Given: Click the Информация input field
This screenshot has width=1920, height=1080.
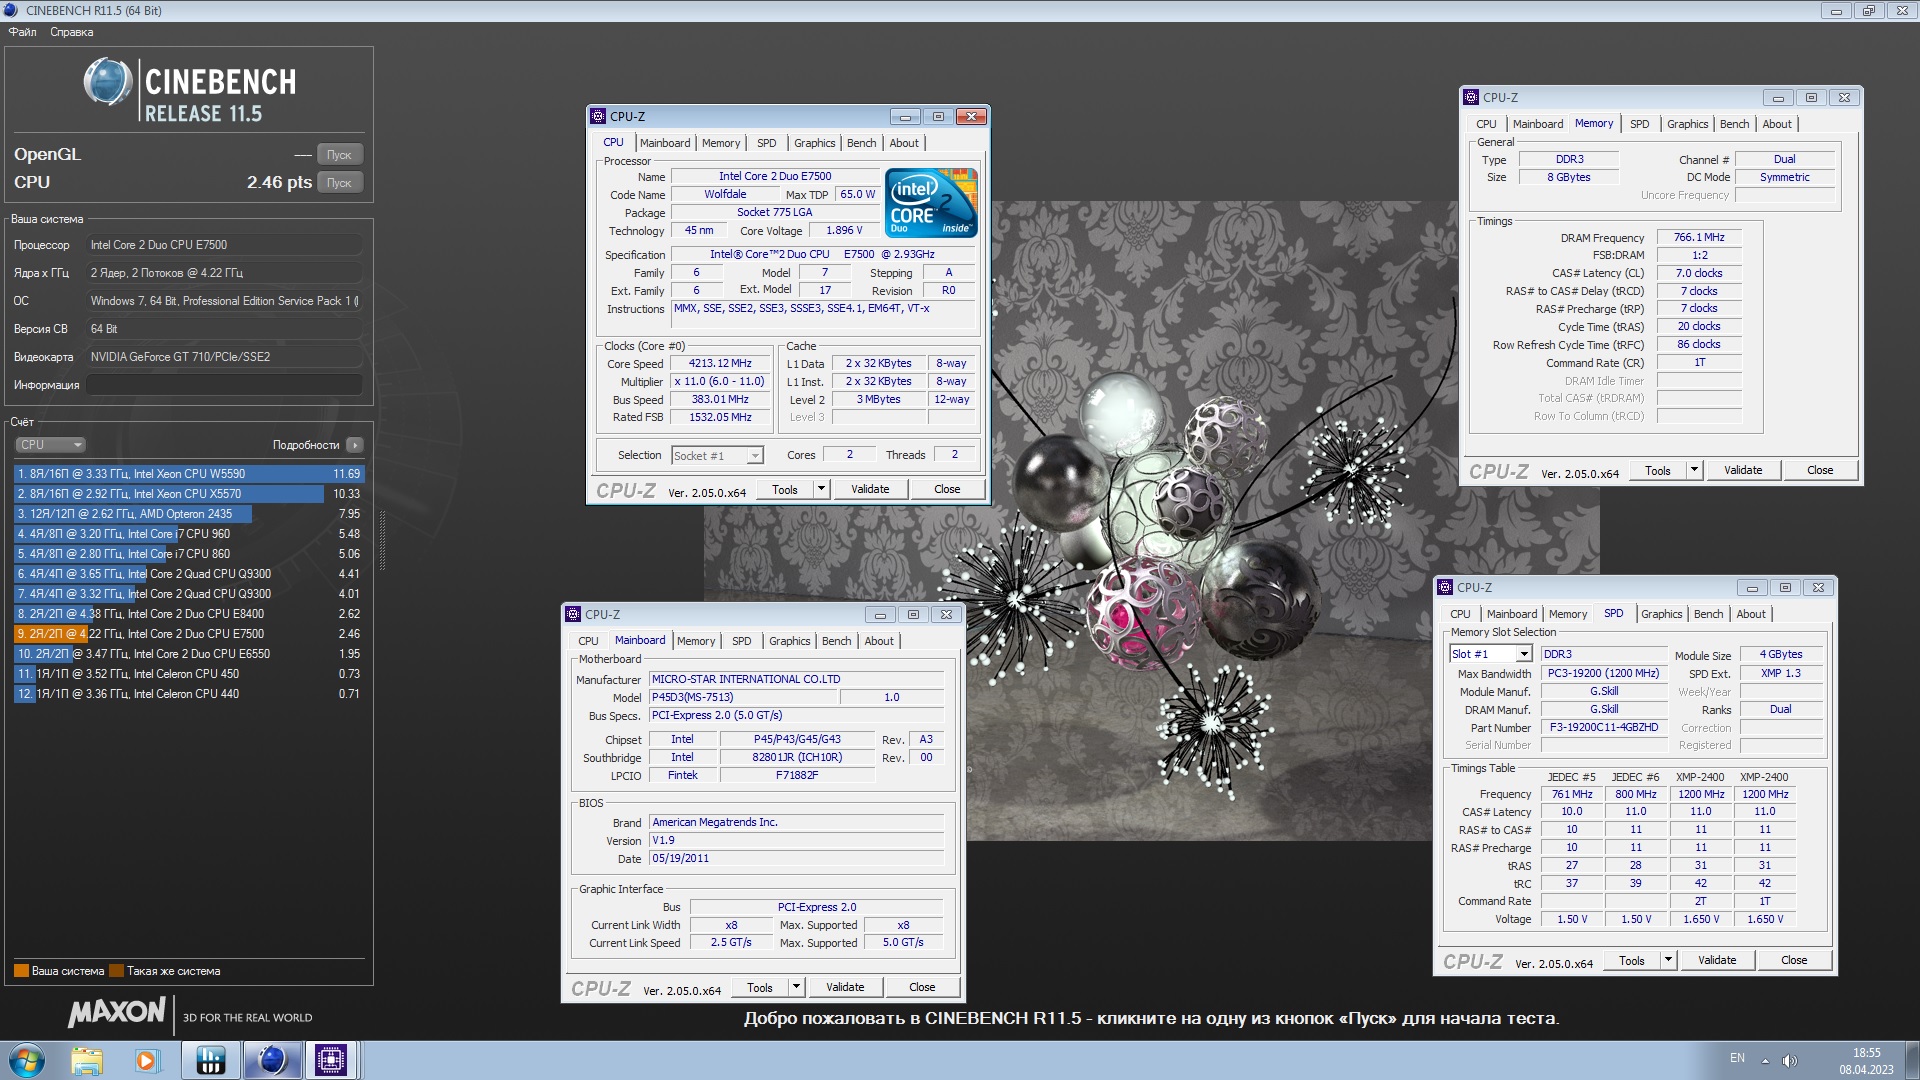Looking at the screenshot, I should (x=224, y=385).
